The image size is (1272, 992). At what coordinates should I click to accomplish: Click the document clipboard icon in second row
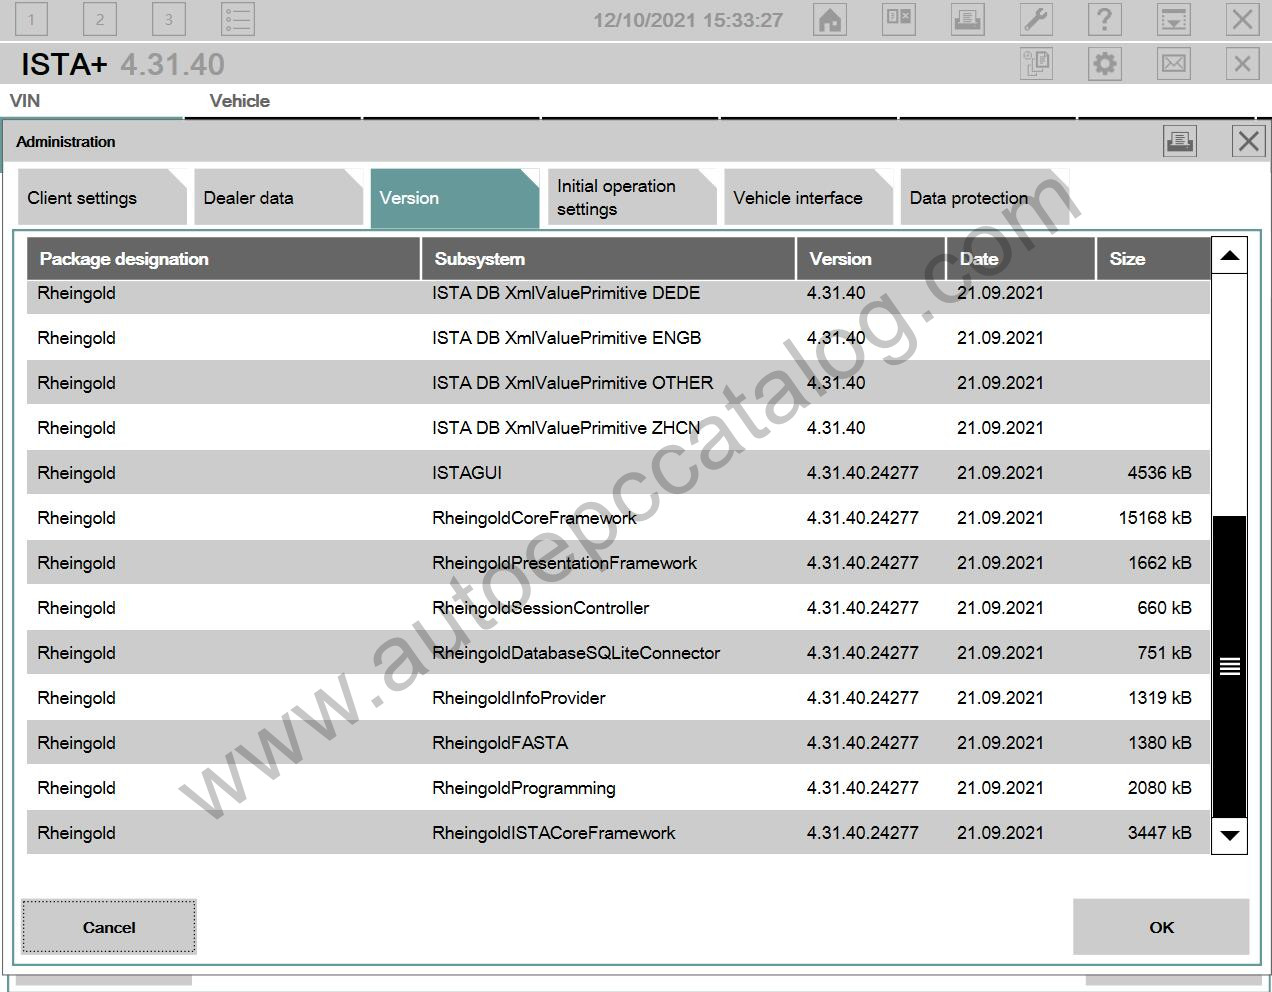[1036, 64]
